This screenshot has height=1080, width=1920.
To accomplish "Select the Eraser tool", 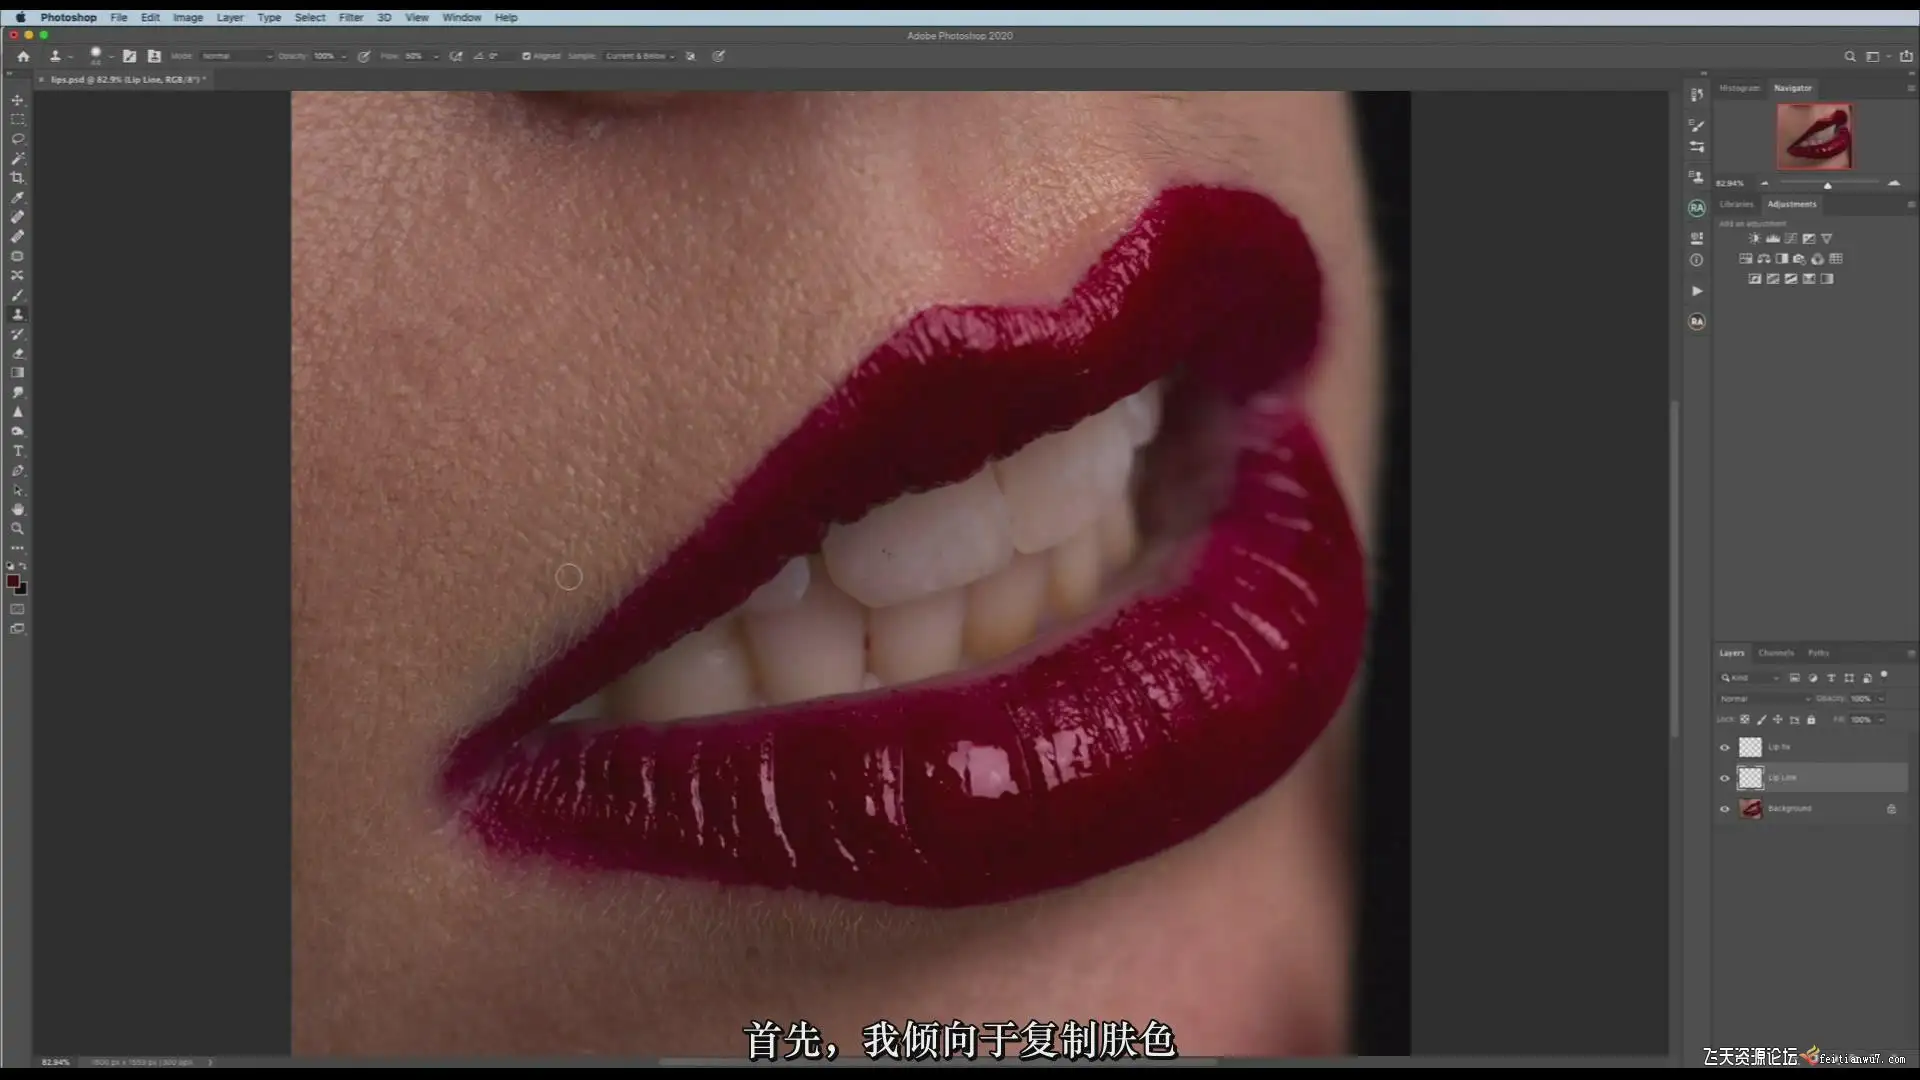I will (x=17, y=353).
